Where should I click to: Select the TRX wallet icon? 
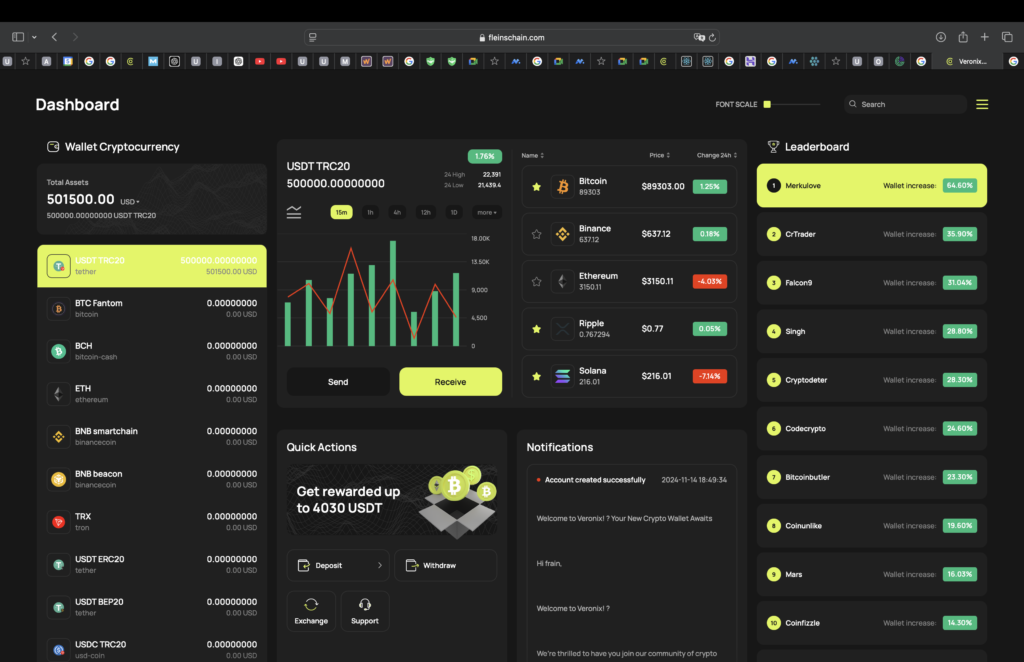coord(59,522)
